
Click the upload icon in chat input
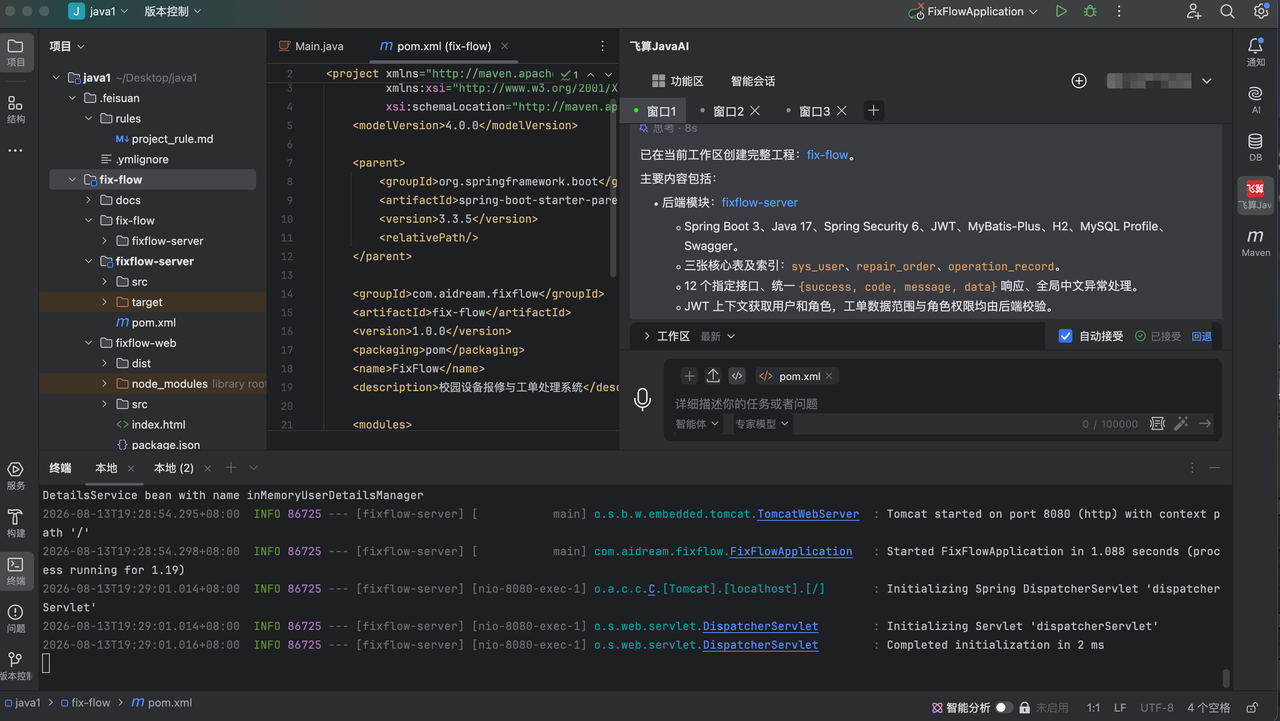point(713,376)
